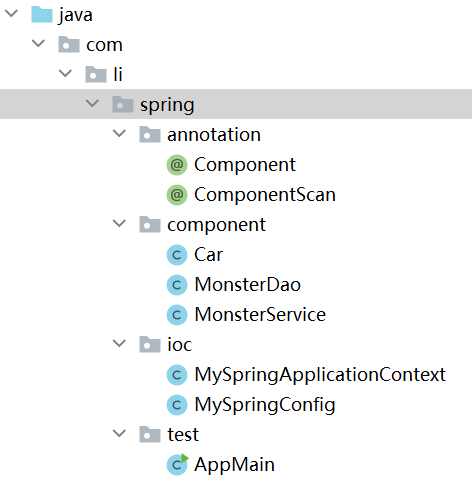Click the ComponentScan annotation icon
472x484 pixels.
tap(177, 195)
